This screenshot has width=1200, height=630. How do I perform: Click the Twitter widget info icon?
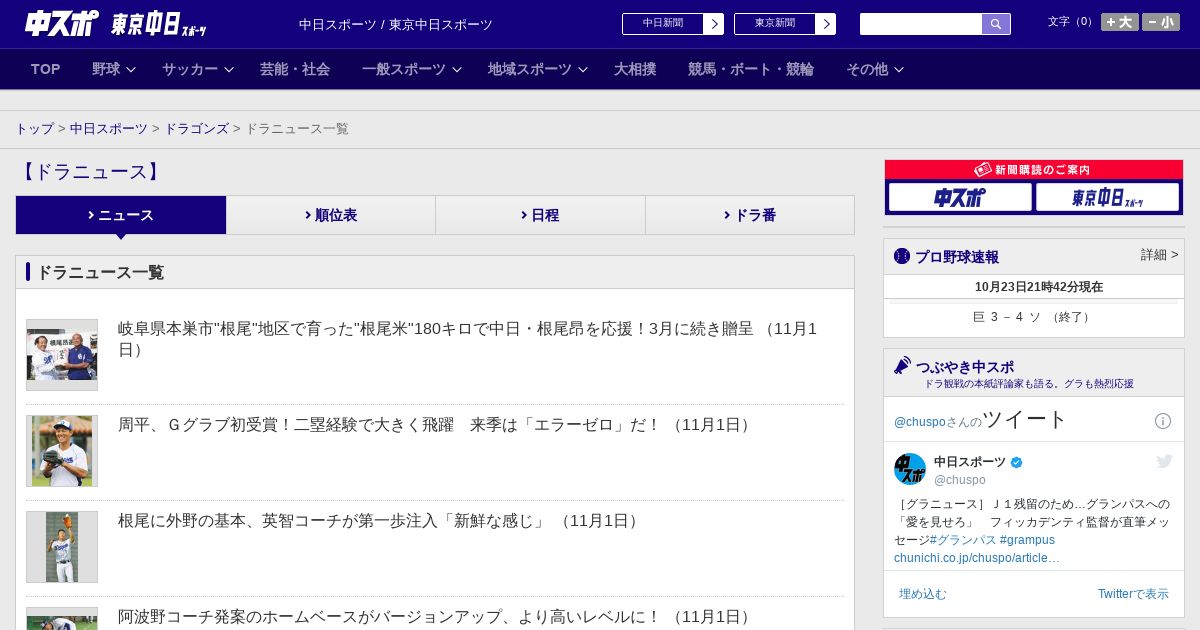1163,421
